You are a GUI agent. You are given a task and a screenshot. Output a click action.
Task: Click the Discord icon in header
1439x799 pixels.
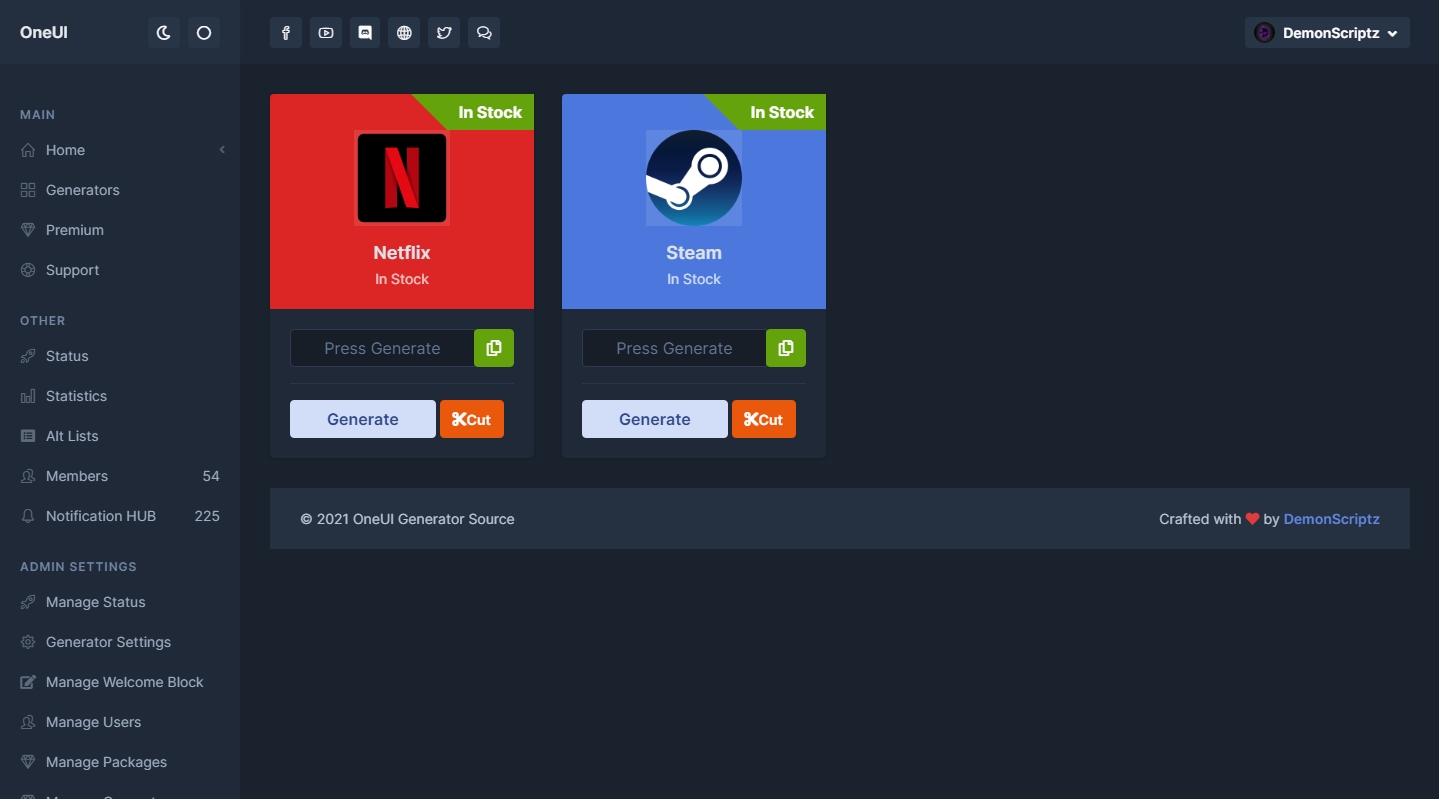click(x=365, y=33)
